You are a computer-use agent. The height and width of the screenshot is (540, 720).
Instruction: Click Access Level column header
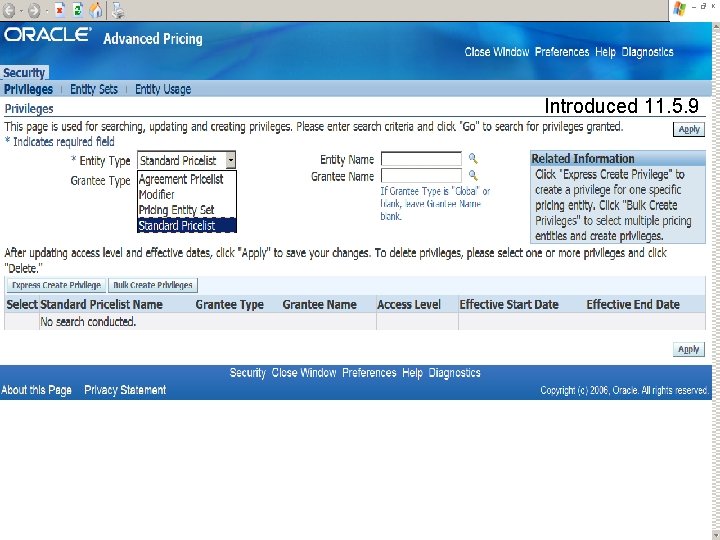pyautogui.click(x=409, y=304)
